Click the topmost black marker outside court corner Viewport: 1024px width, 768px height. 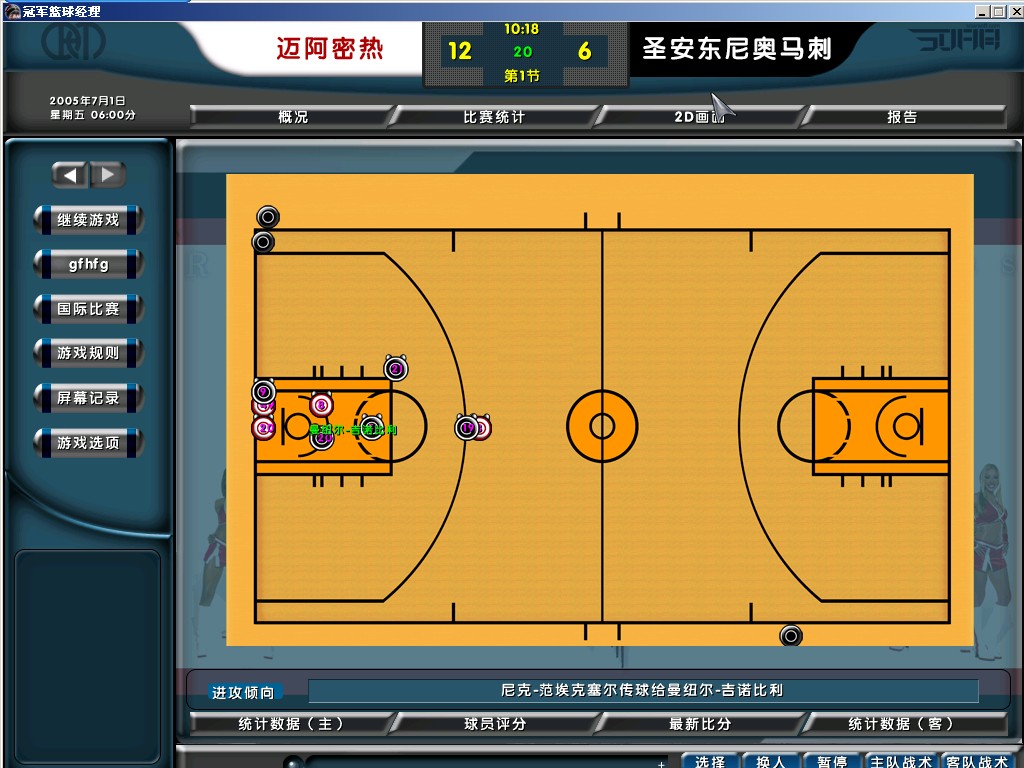268,216
